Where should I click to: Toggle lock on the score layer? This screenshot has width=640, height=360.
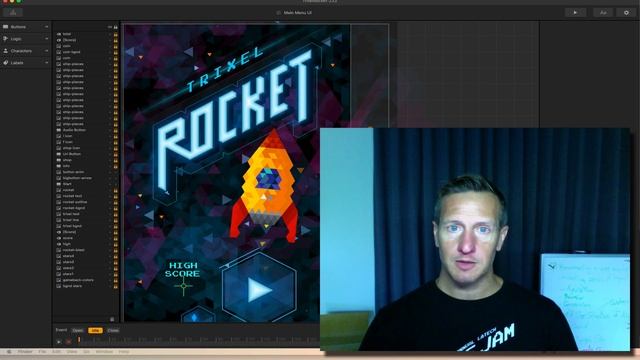(116, 238)
